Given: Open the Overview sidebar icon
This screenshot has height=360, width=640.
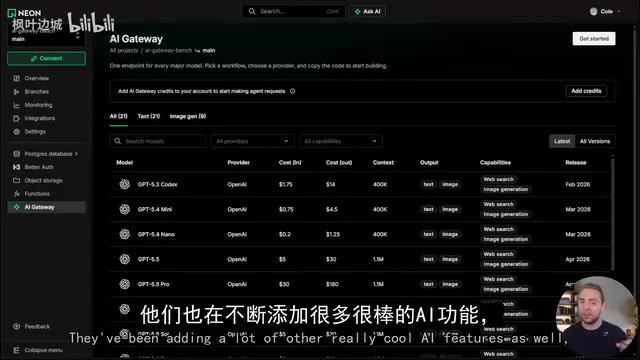Looking at the screenshot, I should click(16, 78).
